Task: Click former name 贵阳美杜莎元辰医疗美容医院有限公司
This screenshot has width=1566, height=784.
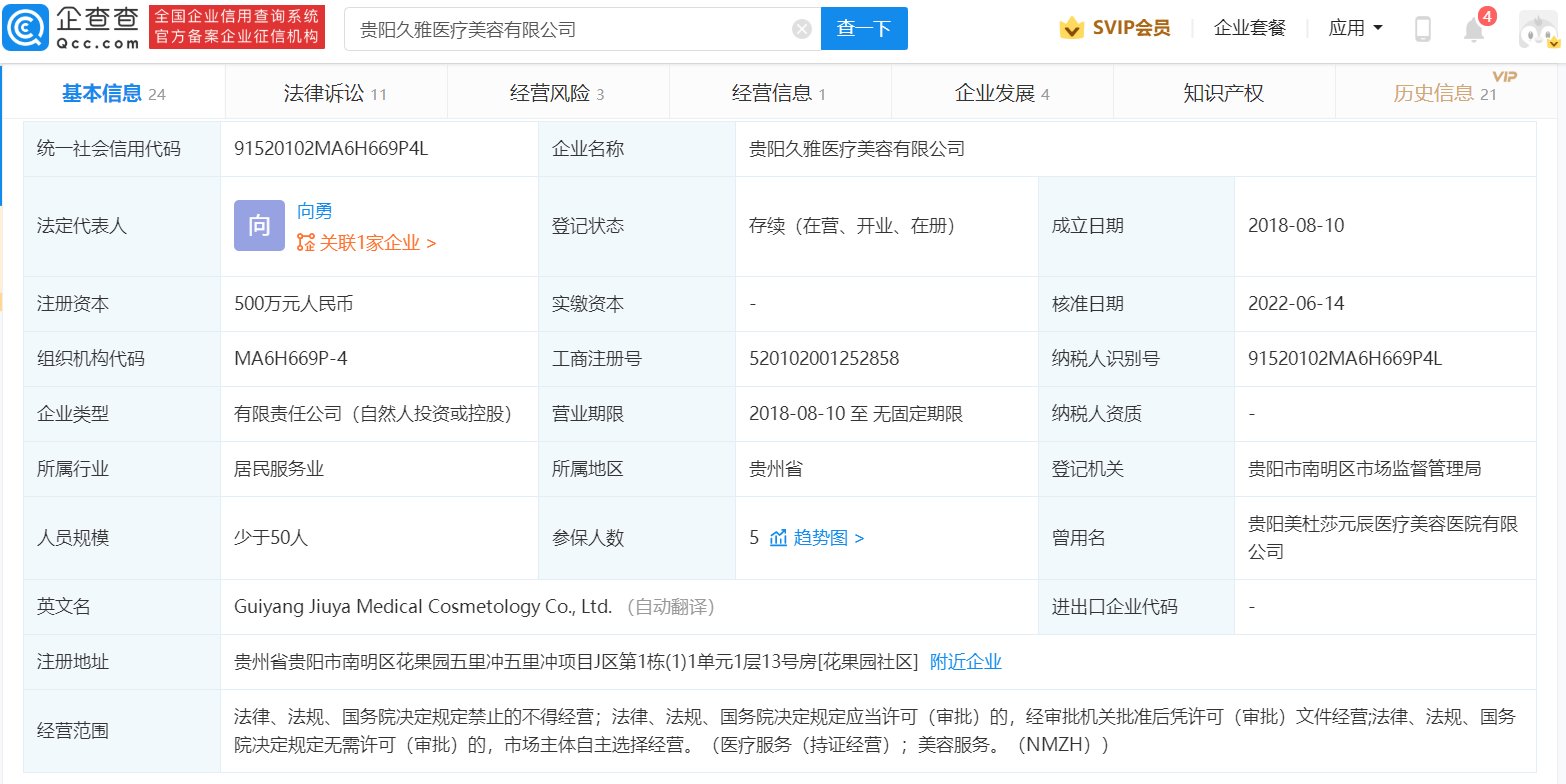Action: 1383,538
